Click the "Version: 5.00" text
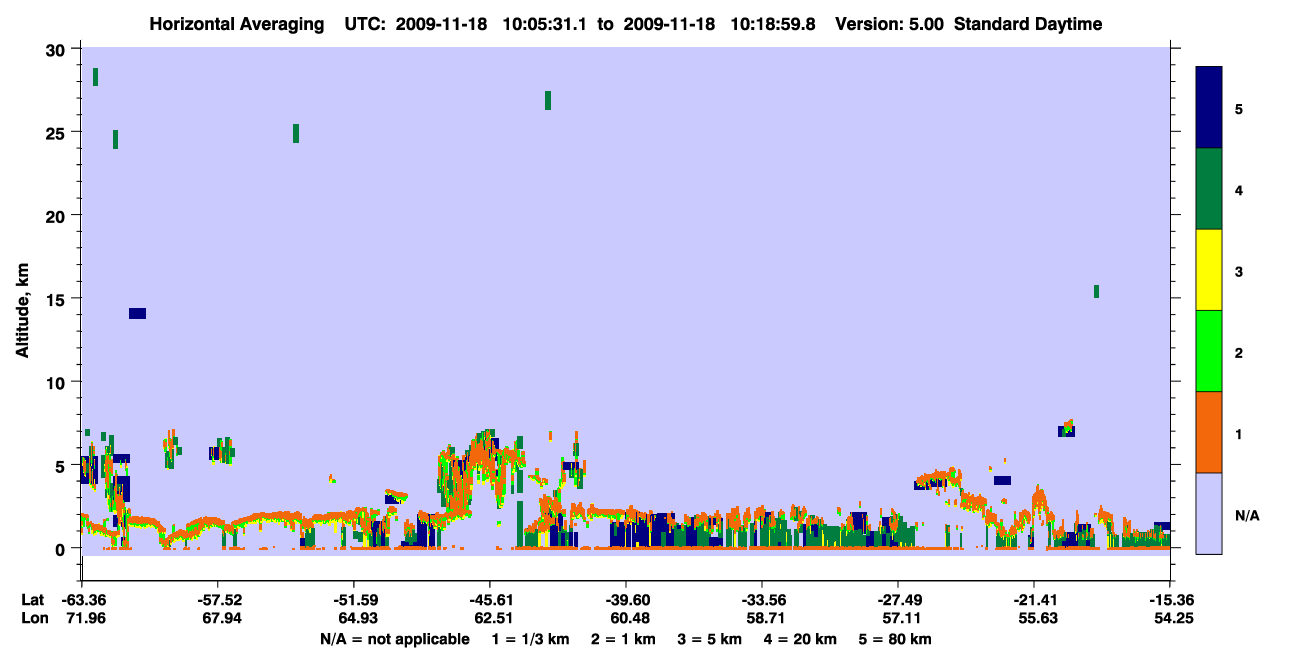The height and width of the screenshot is (667, 1300). tap(890, 24)
